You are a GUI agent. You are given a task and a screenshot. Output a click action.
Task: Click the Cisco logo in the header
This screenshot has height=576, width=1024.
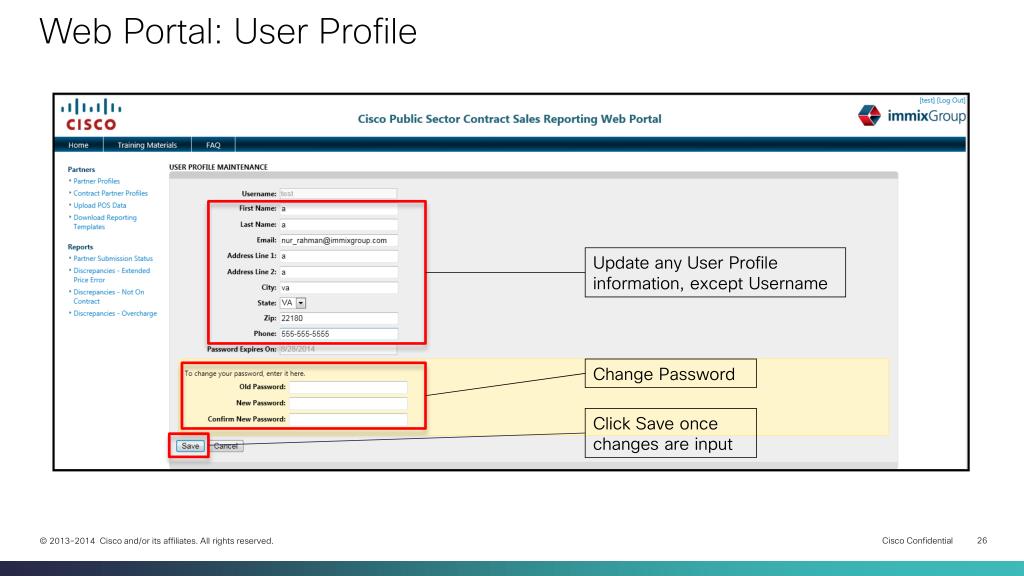tap(91, 115)
